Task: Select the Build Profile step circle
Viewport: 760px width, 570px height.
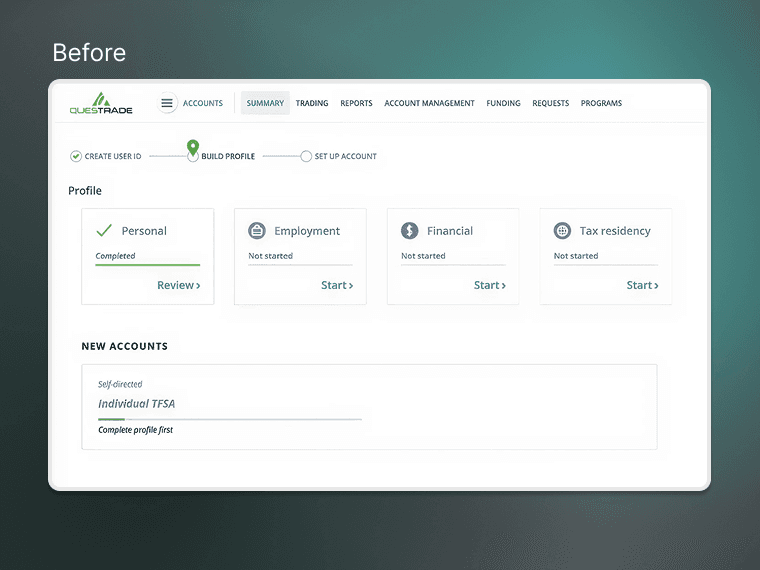Action: (x=193, y=157)
